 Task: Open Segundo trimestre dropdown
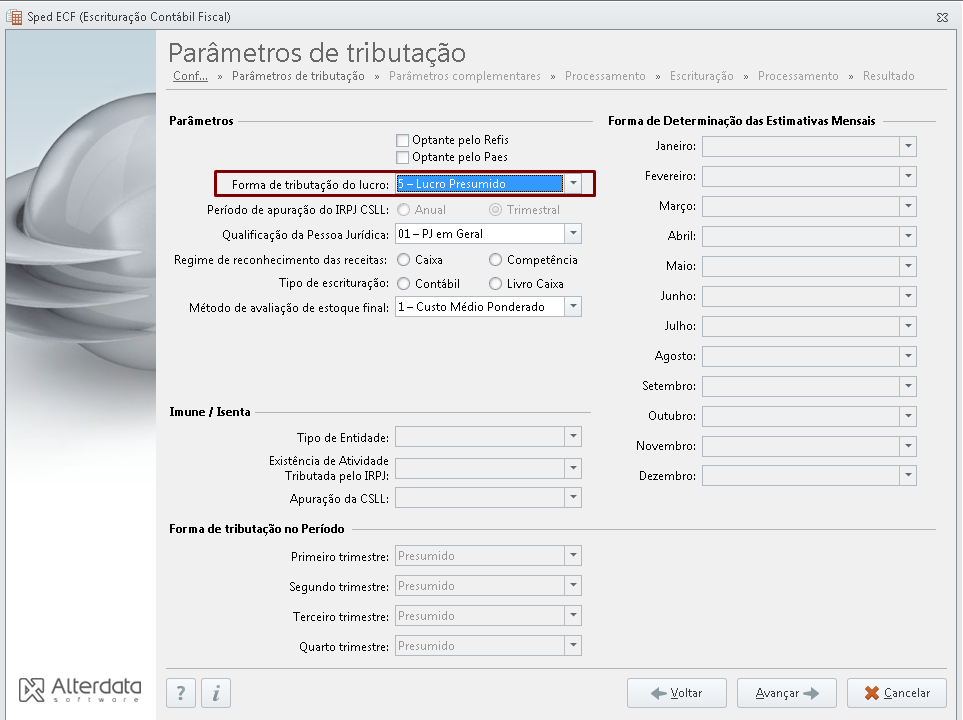(573, 585)
